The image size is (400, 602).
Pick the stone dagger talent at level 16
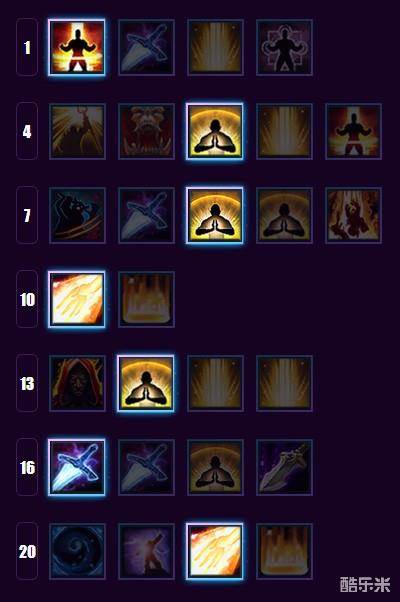click(284, 467)
